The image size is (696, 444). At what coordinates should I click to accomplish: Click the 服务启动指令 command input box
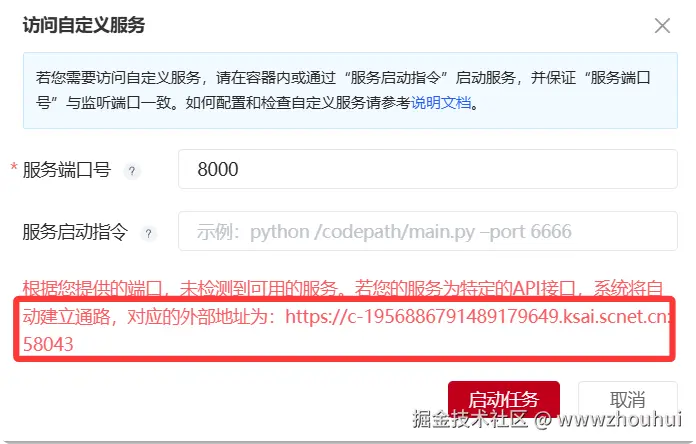coord(427,231)
